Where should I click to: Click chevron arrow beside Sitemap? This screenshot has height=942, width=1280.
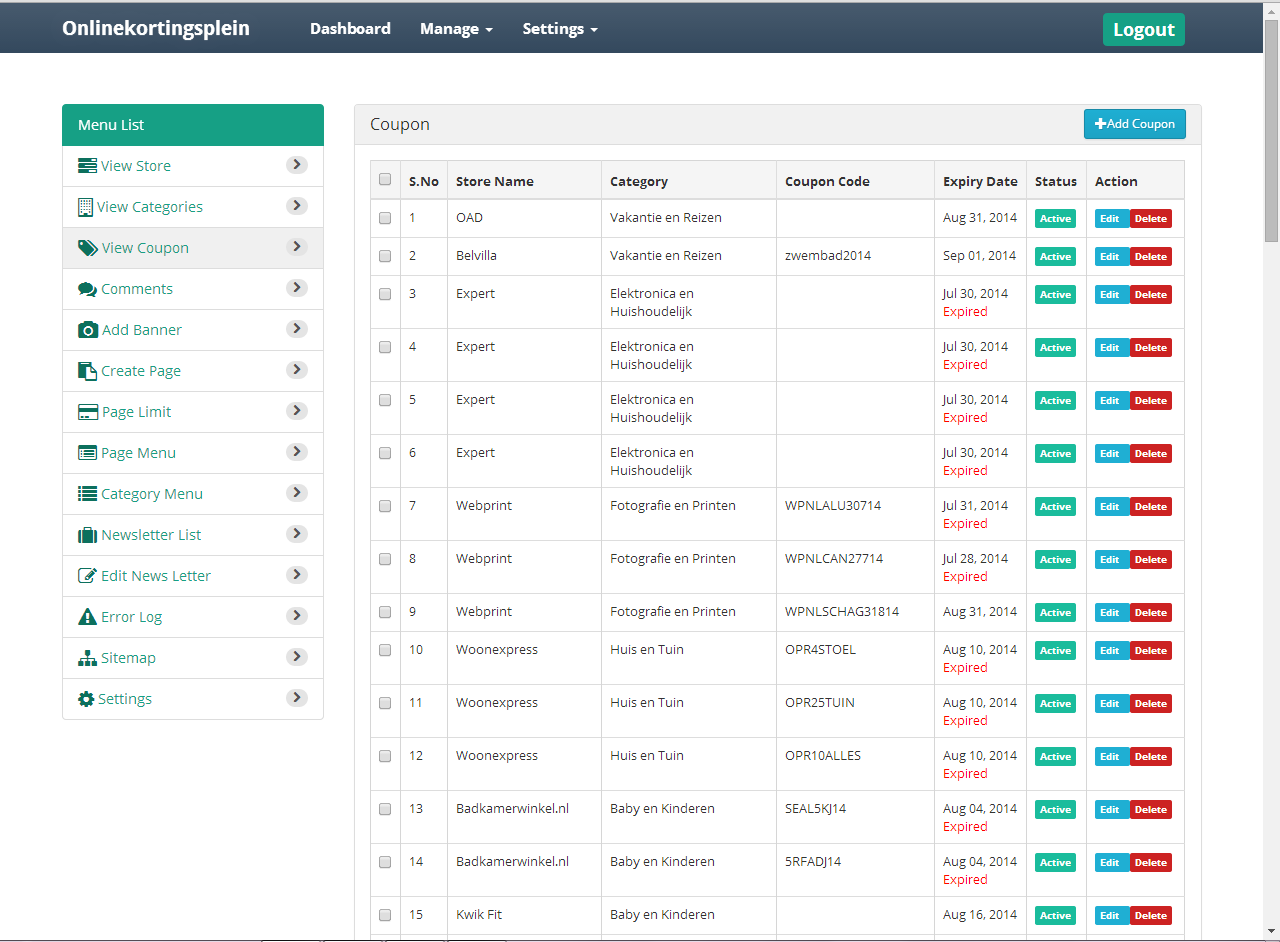297,657
